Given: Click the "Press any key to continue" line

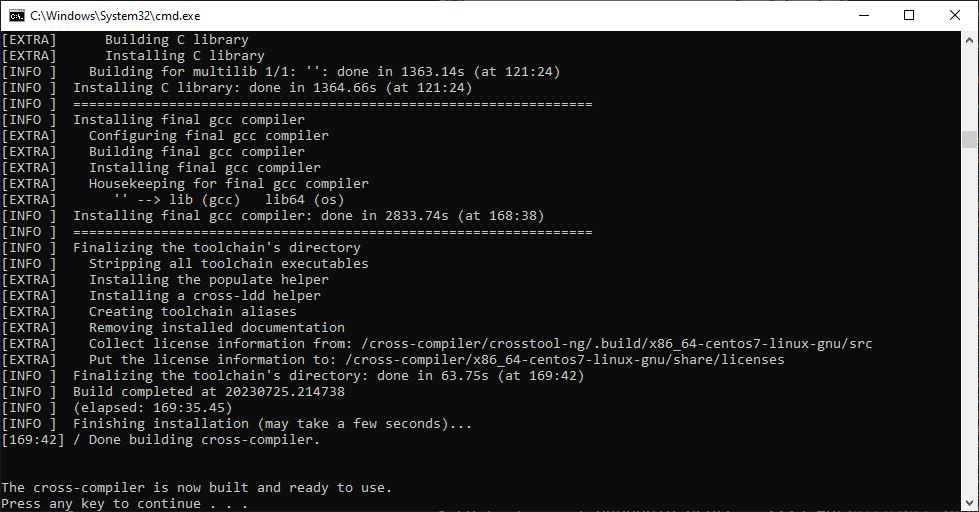Looking at the screenshot, I should [125, 503].
